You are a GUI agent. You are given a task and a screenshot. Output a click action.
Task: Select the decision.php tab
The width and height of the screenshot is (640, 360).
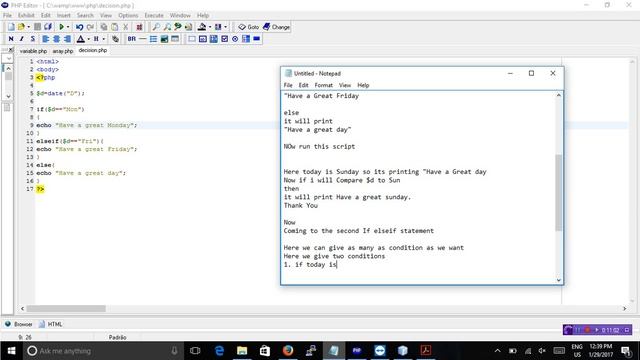point(93,50)
